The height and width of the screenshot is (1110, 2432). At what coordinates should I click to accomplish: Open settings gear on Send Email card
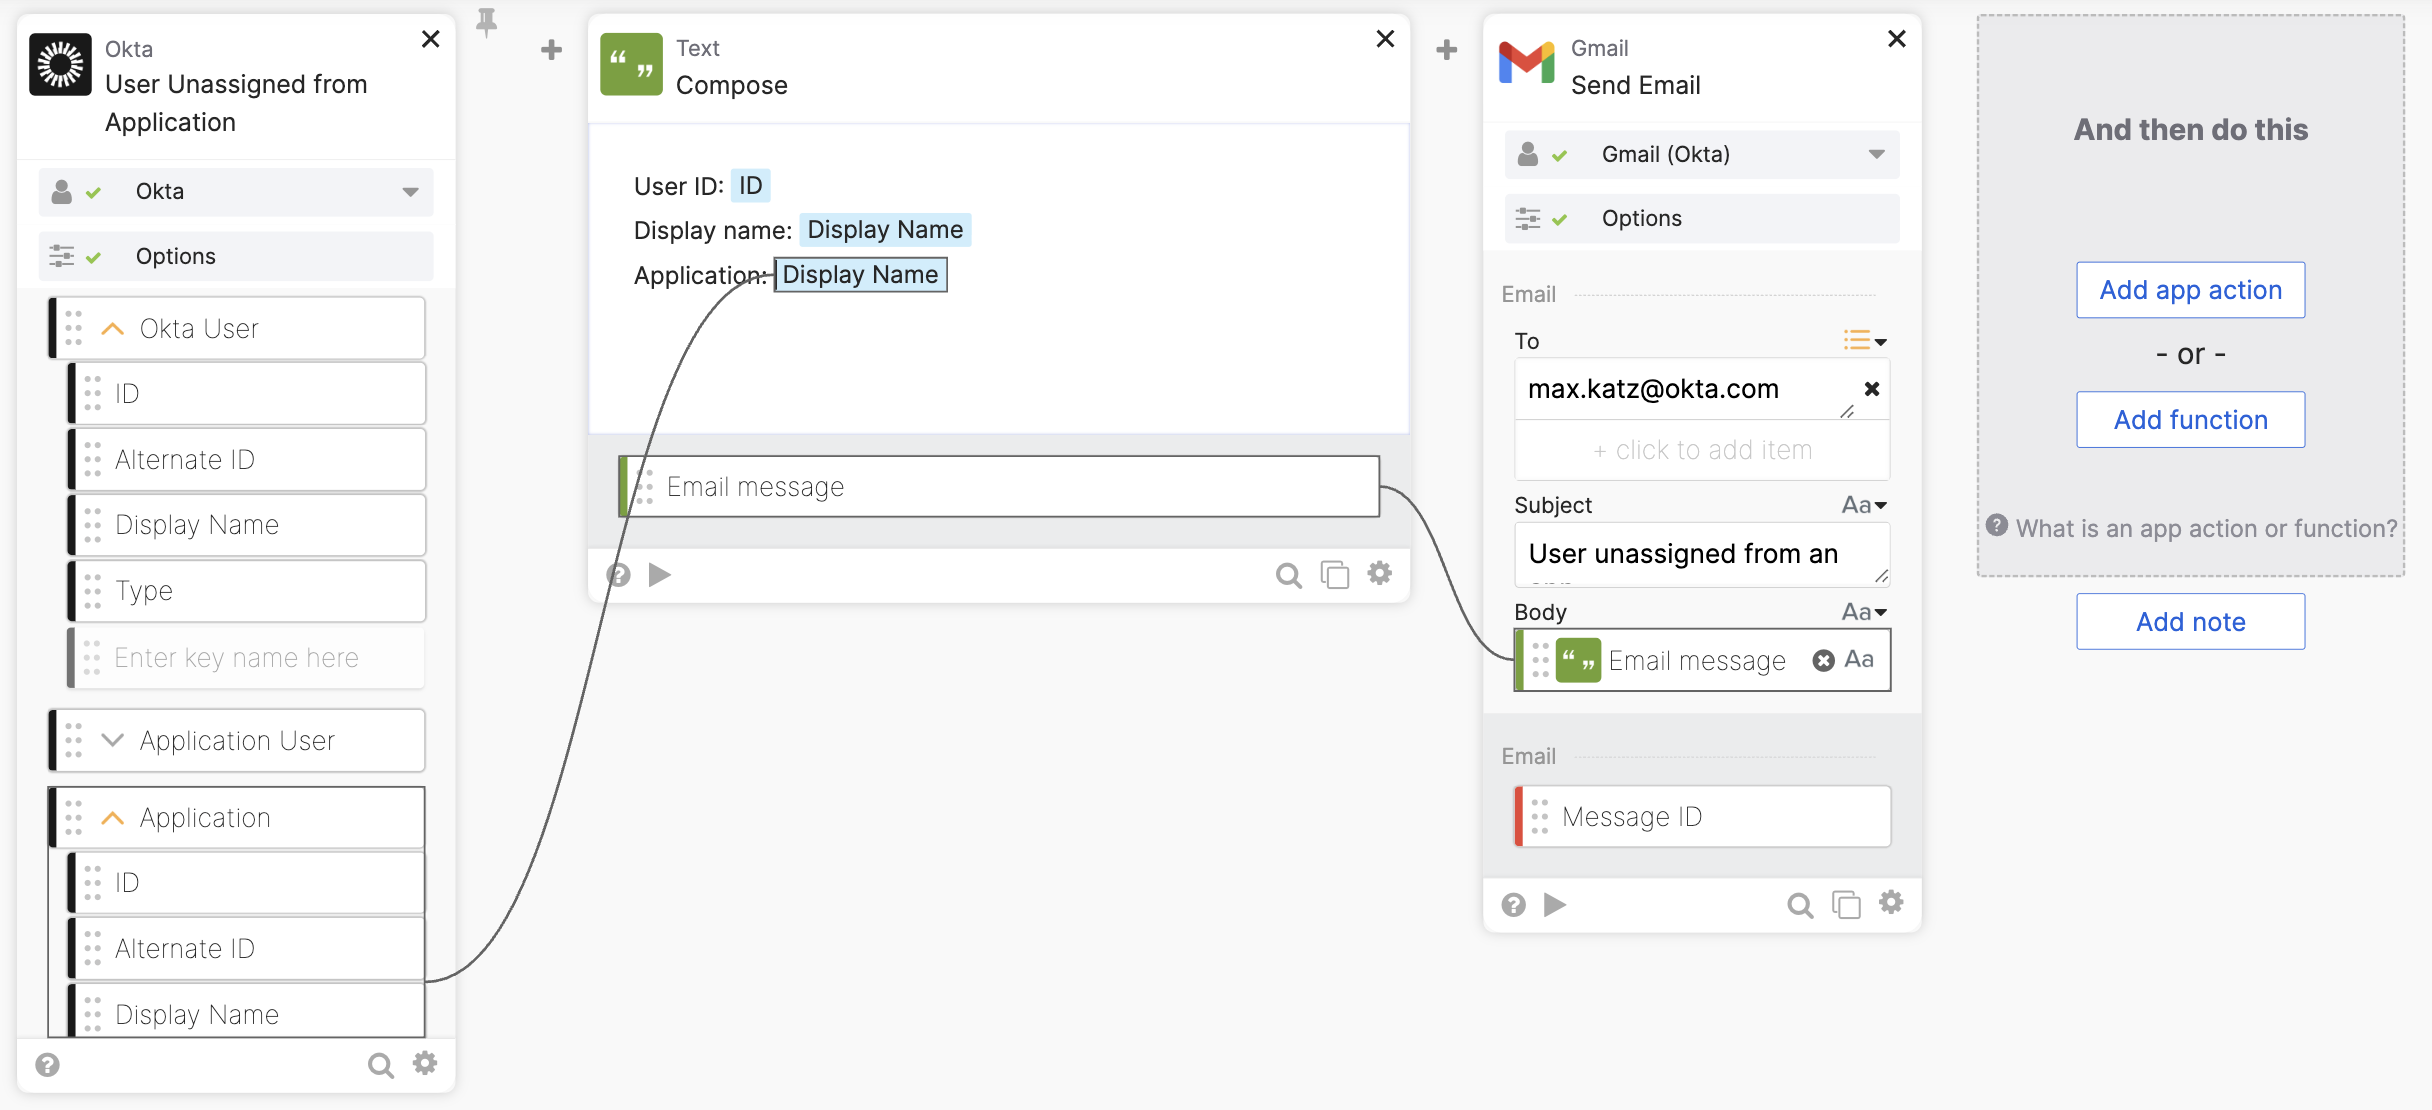1890,903
